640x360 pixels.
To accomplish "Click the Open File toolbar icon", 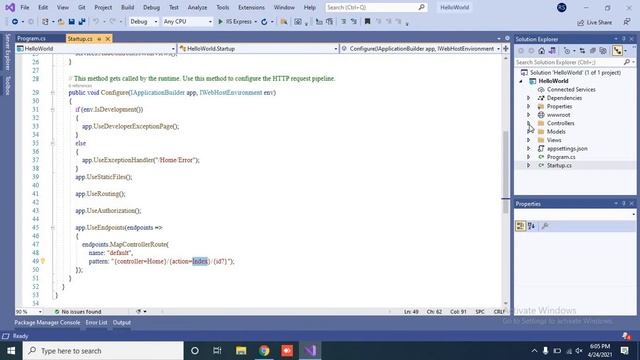I will coord(61,22).
